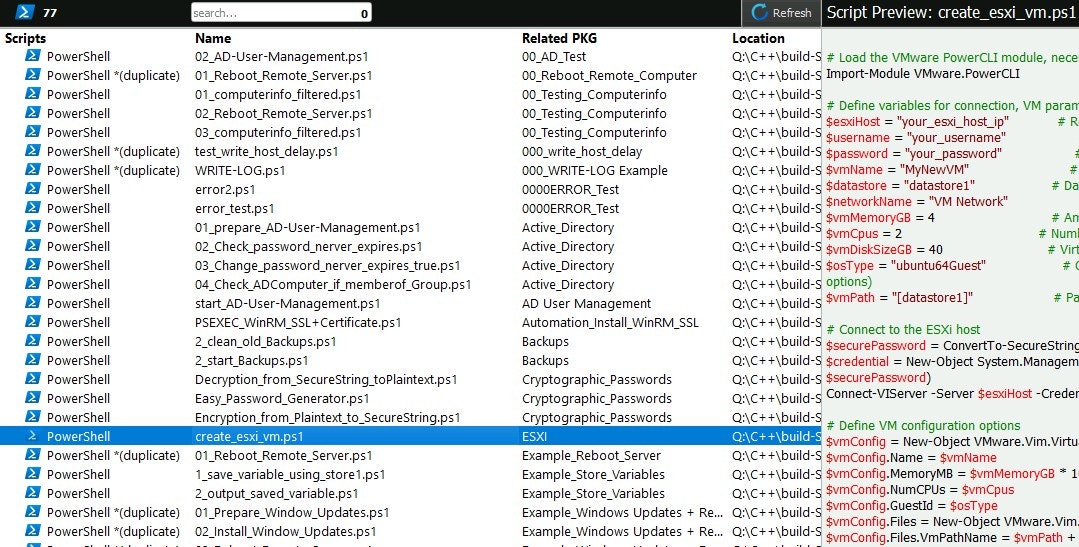Select script WRITE-LOG.ps1
The width and height of the screenshot is (1079, 547).
[240, 170]
